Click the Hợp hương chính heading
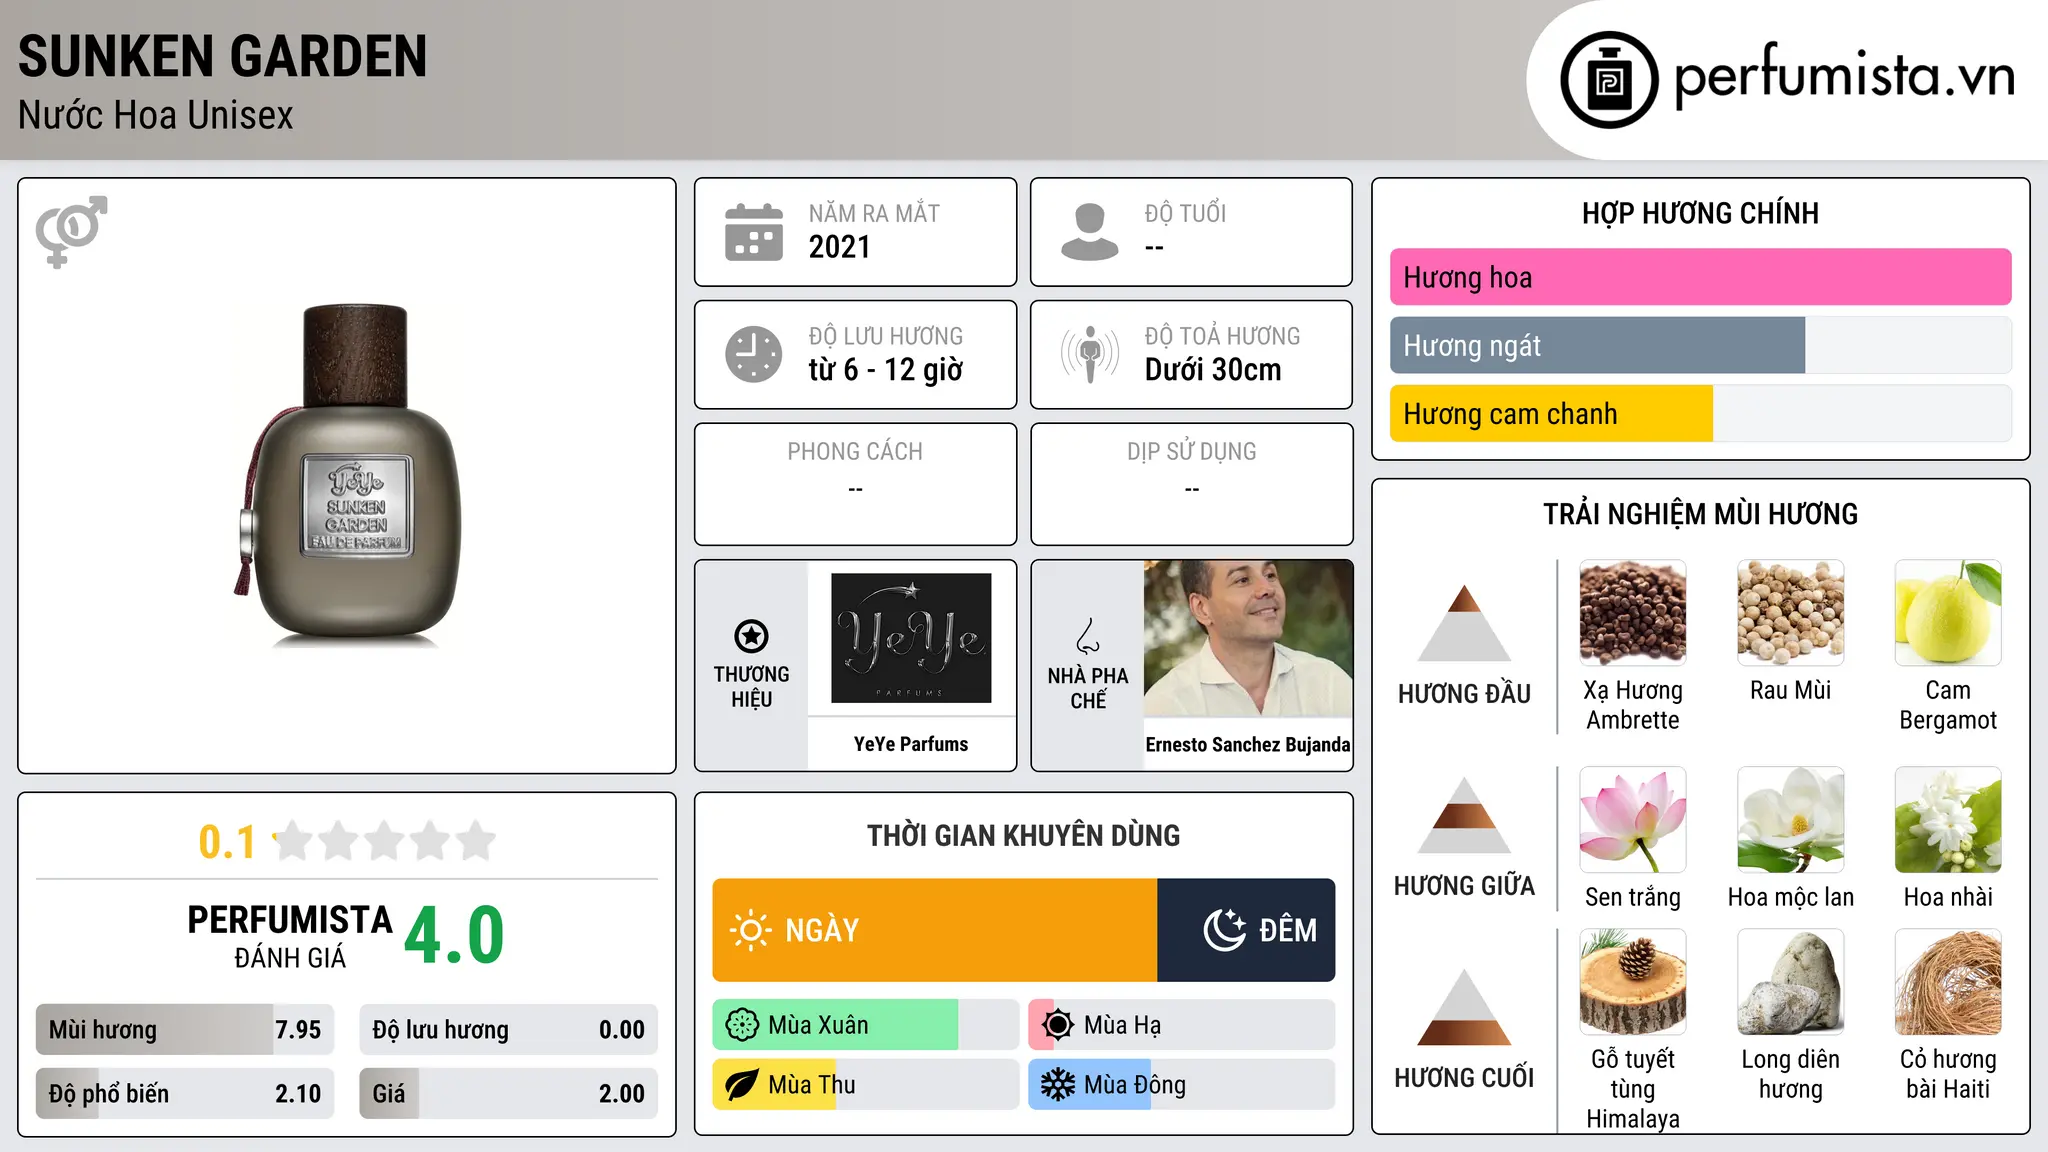The height and width of the screenshot is (1152, 2048). coord(1700,213)
